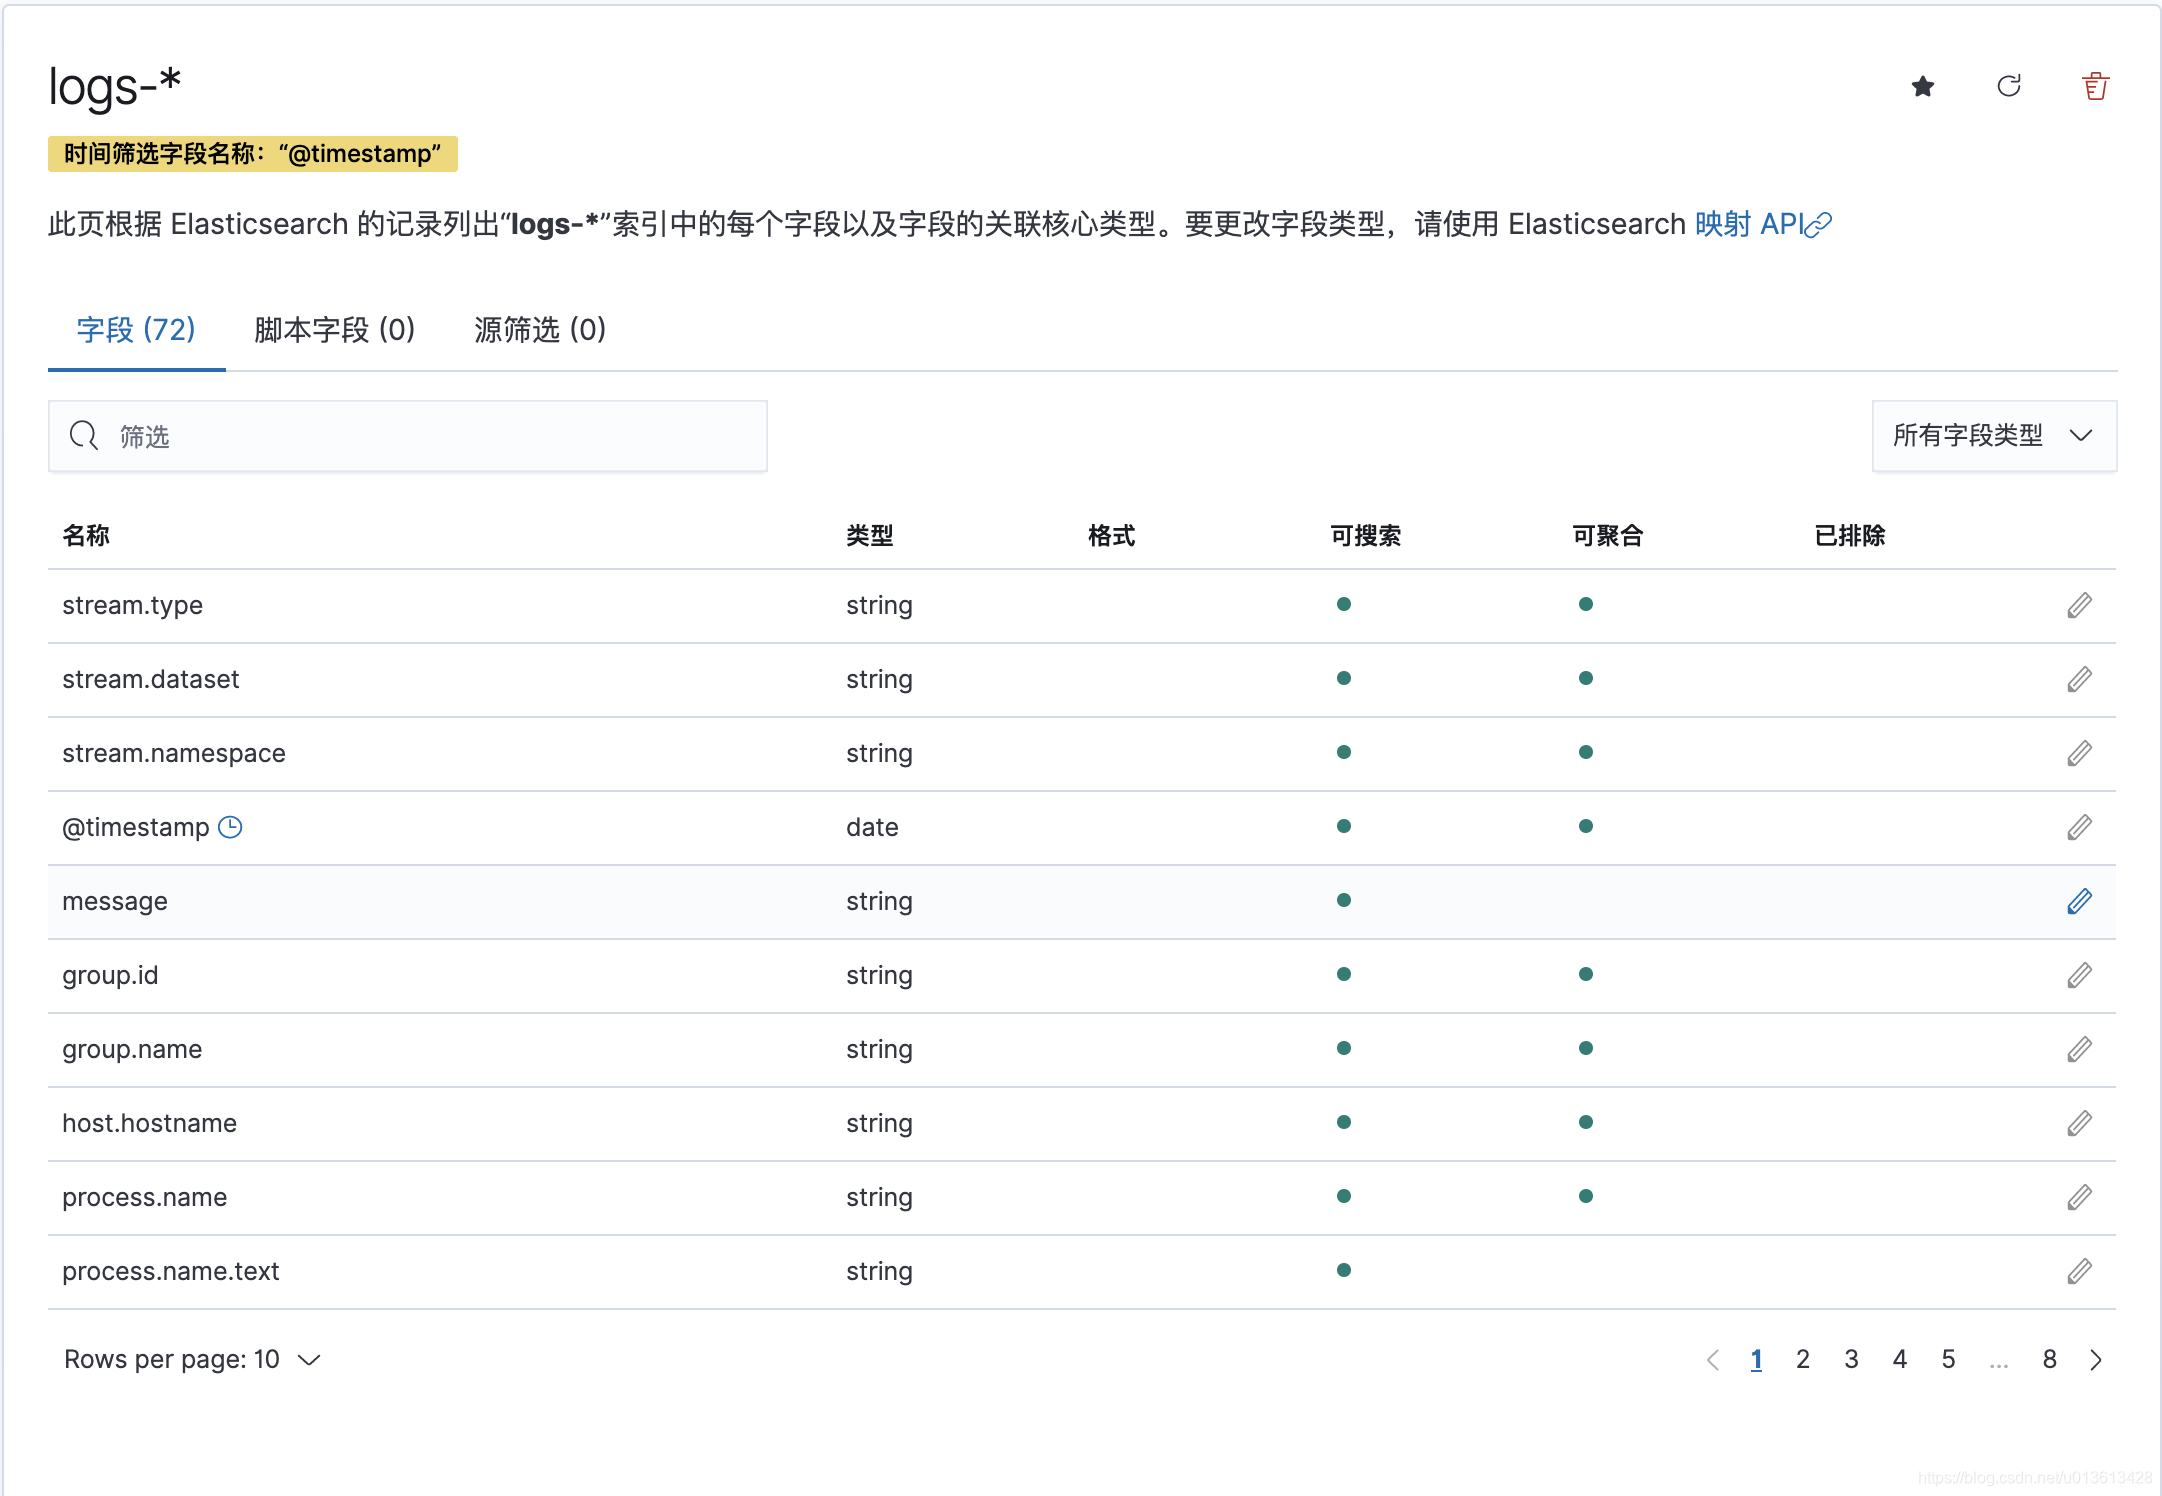
Task: Go to next page arrow
Action: coord(2096,1360)
